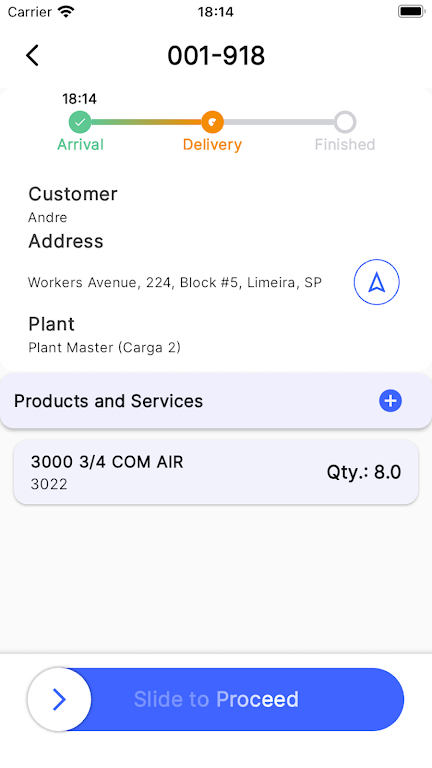
Task: Tap the order number 001-918 title
Action: point(216,55)
